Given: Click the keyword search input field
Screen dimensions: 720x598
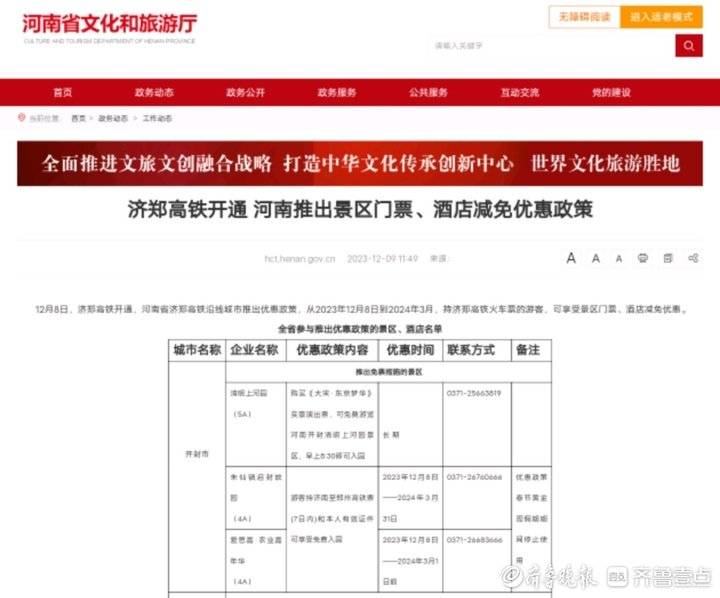Looking at the screenshot, I should [551, 45].
